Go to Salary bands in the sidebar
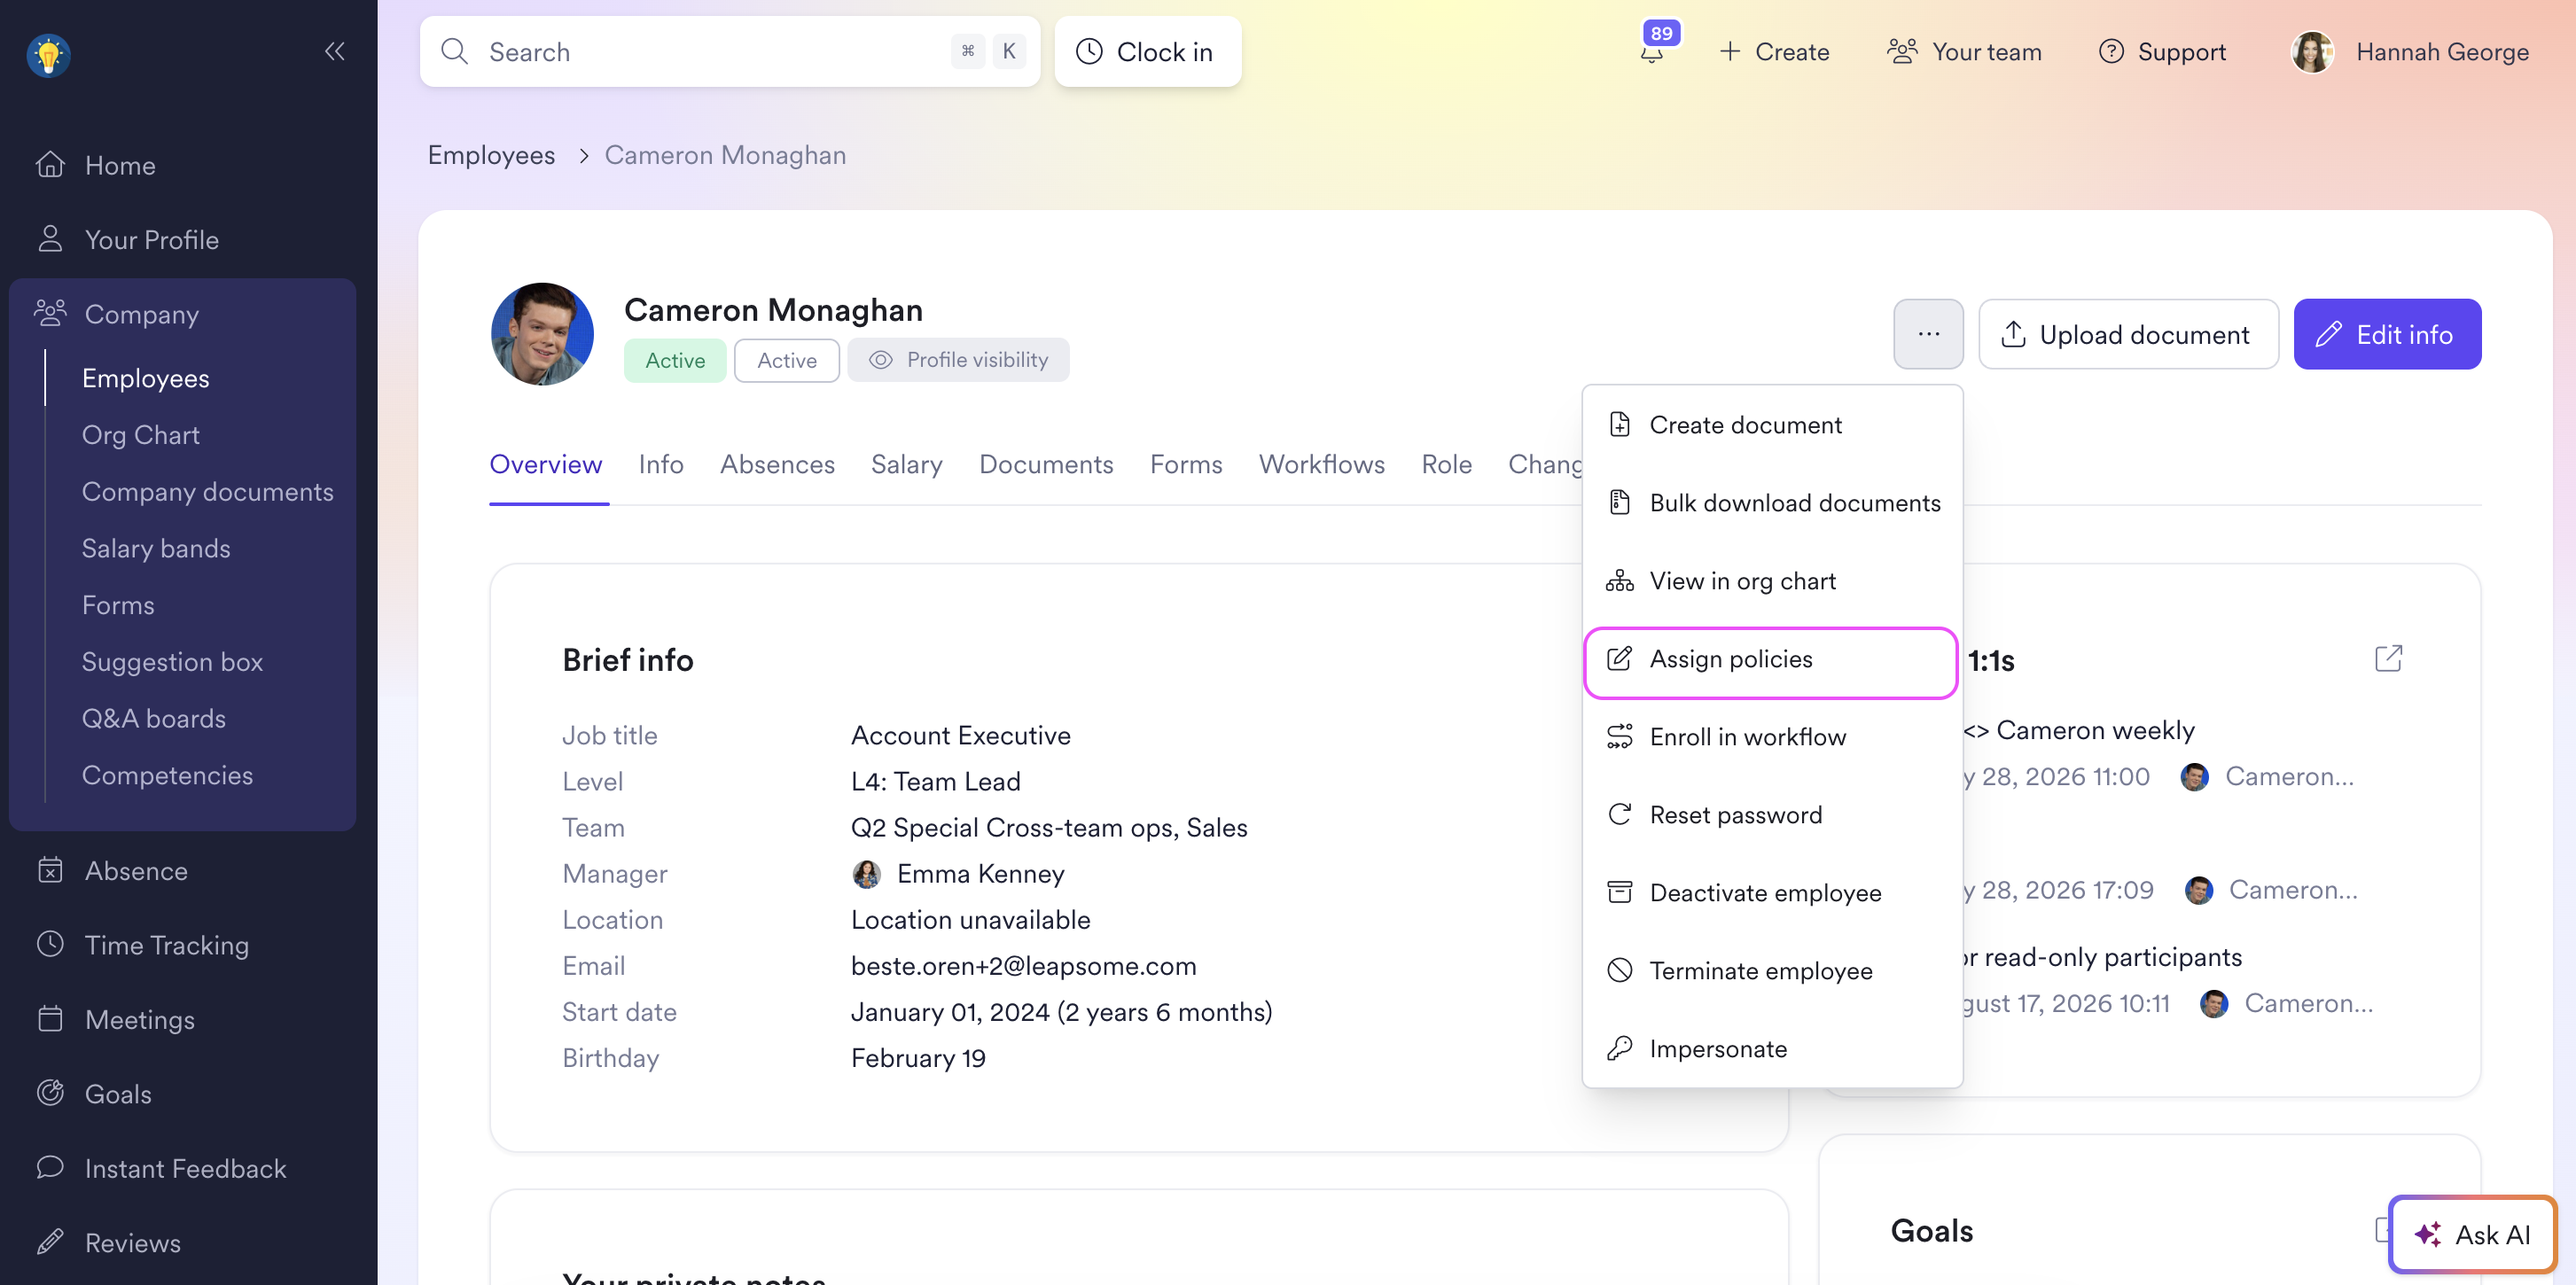The height and width of the screenshot is (1285, 2576). tap(156, 548)
